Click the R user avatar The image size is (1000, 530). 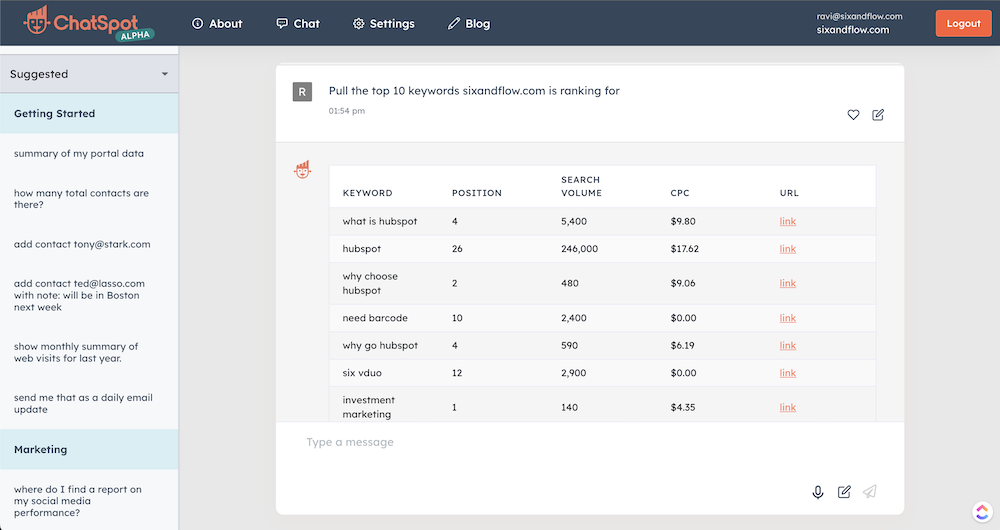(x=302, y=92)
